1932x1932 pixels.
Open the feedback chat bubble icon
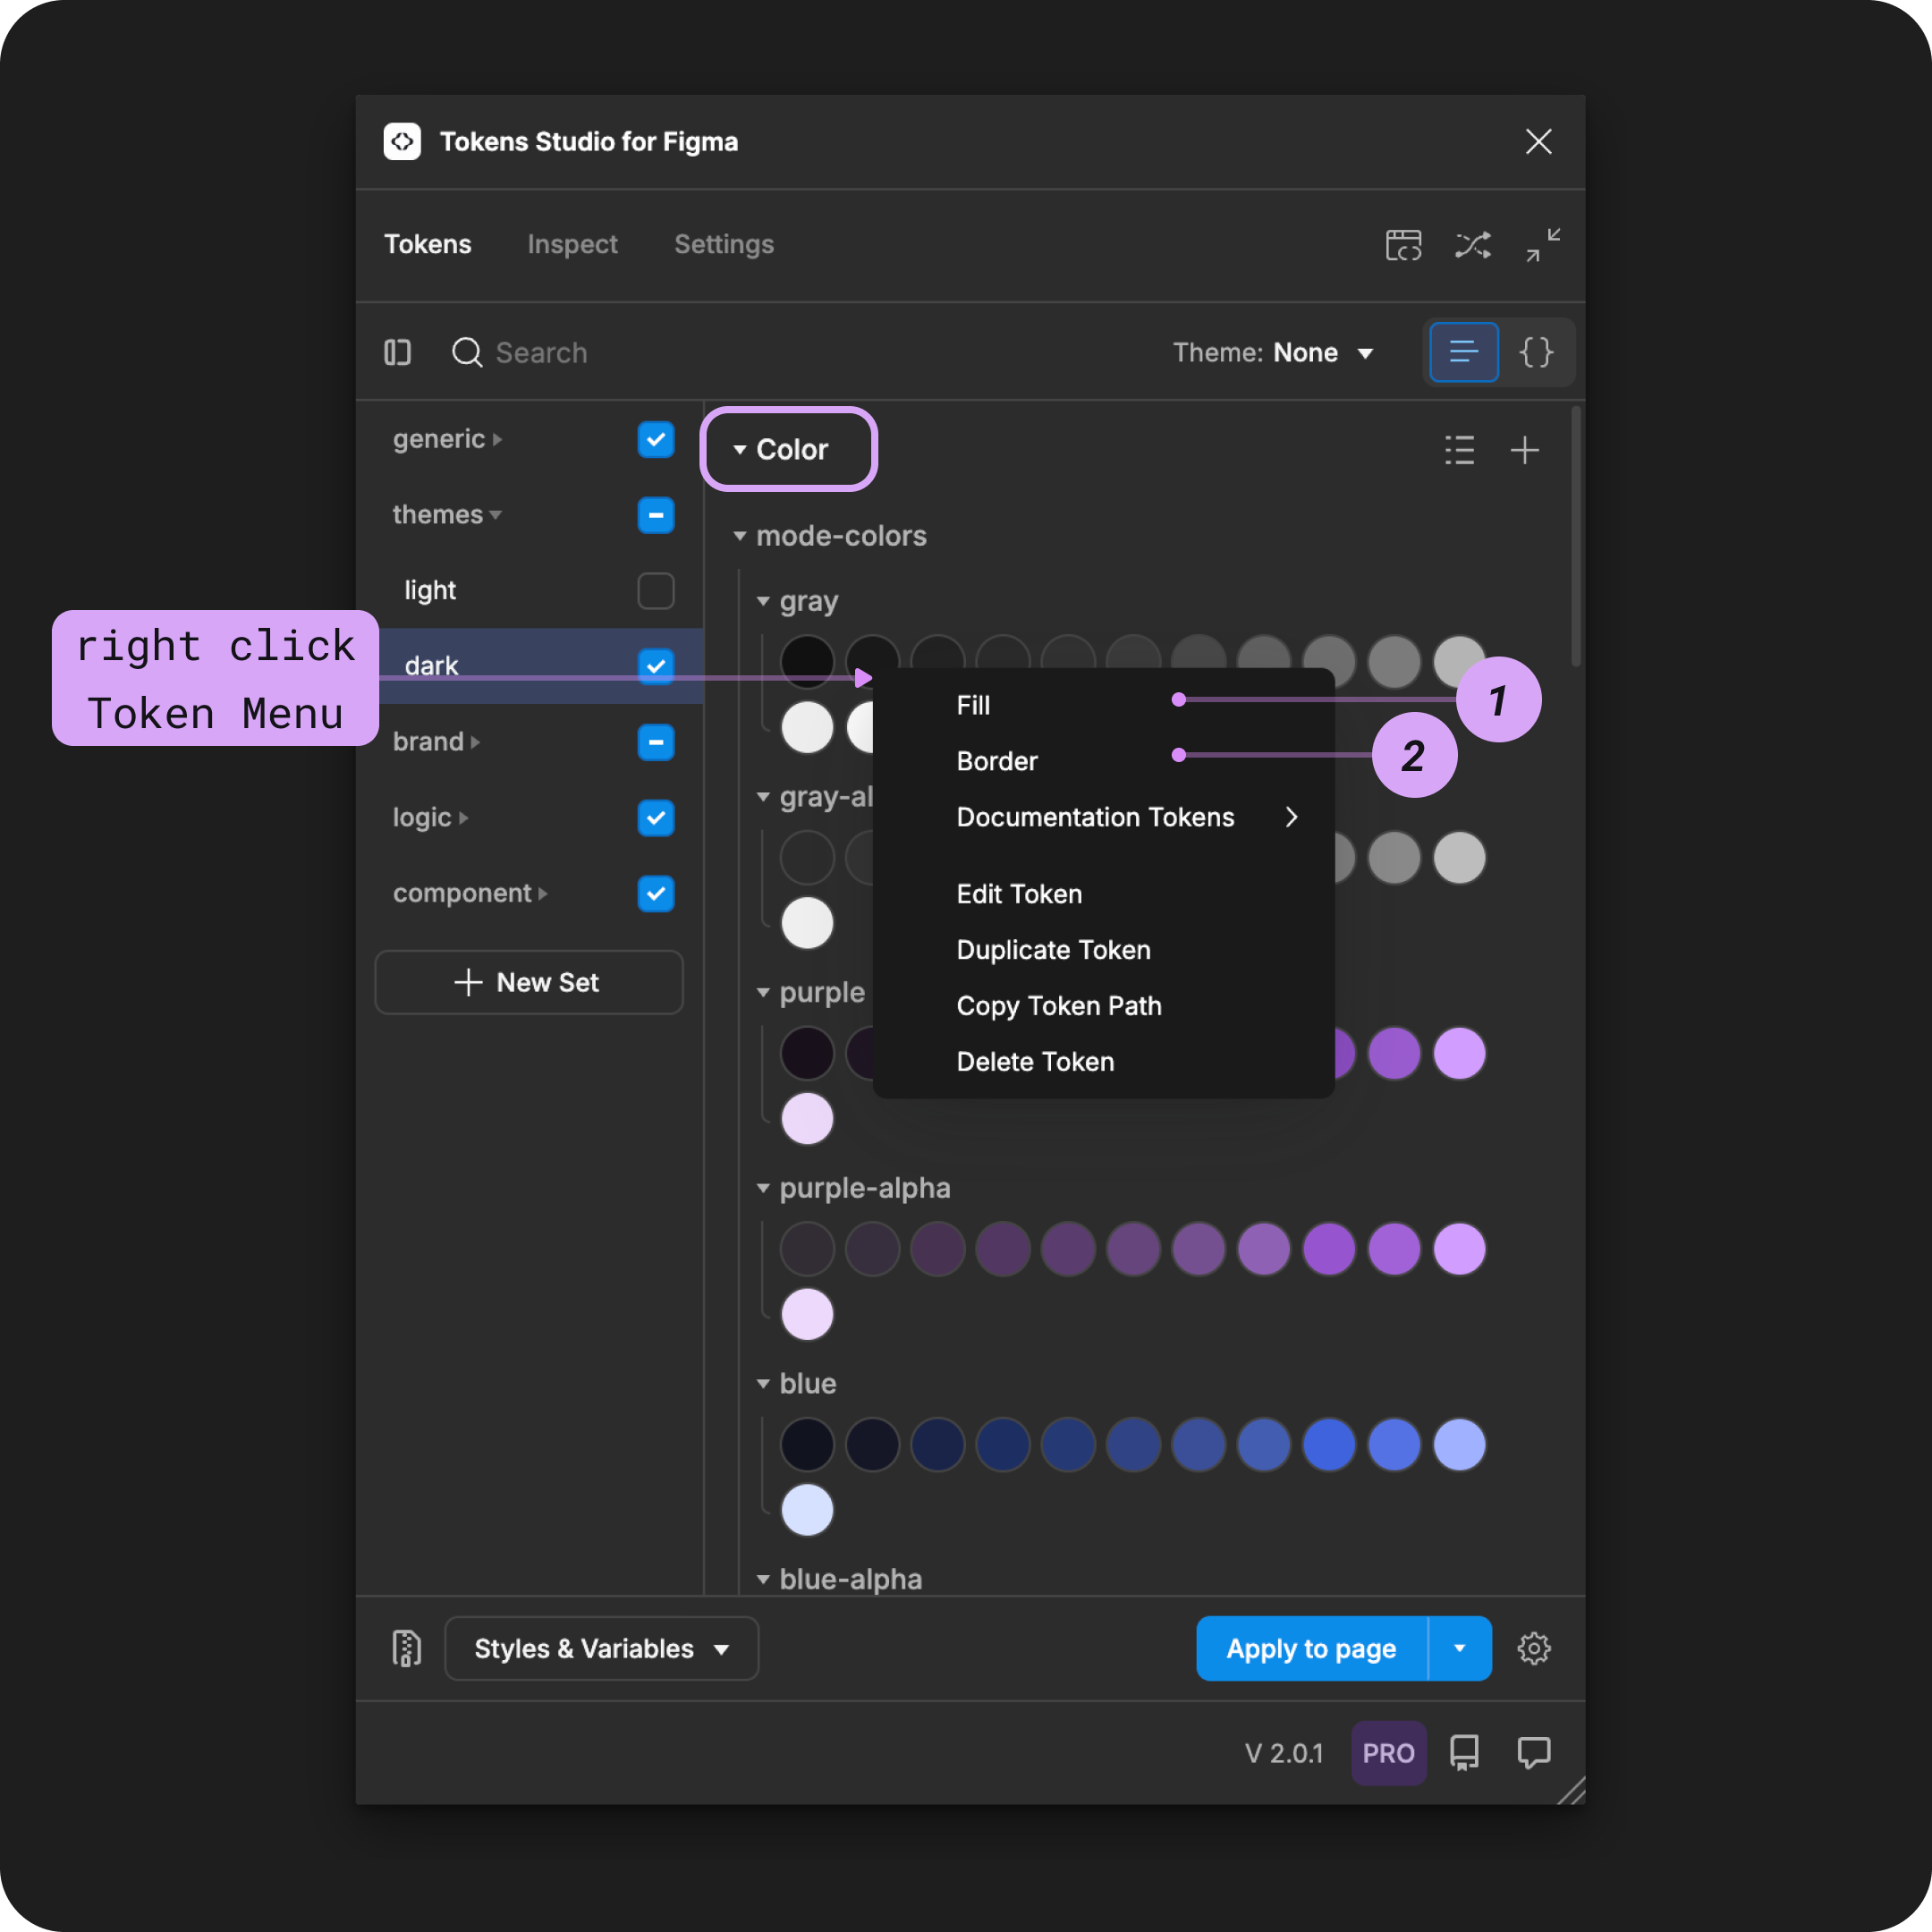[x=1534, y=1753]
